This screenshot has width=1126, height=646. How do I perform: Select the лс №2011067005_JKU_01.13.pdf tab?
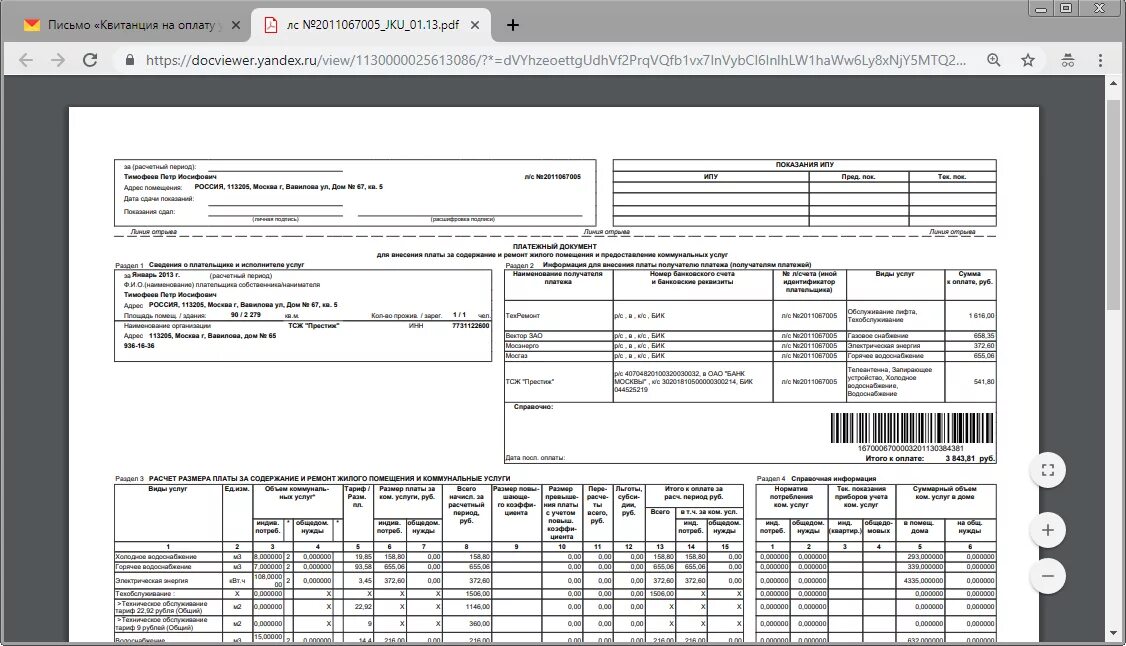371,25
